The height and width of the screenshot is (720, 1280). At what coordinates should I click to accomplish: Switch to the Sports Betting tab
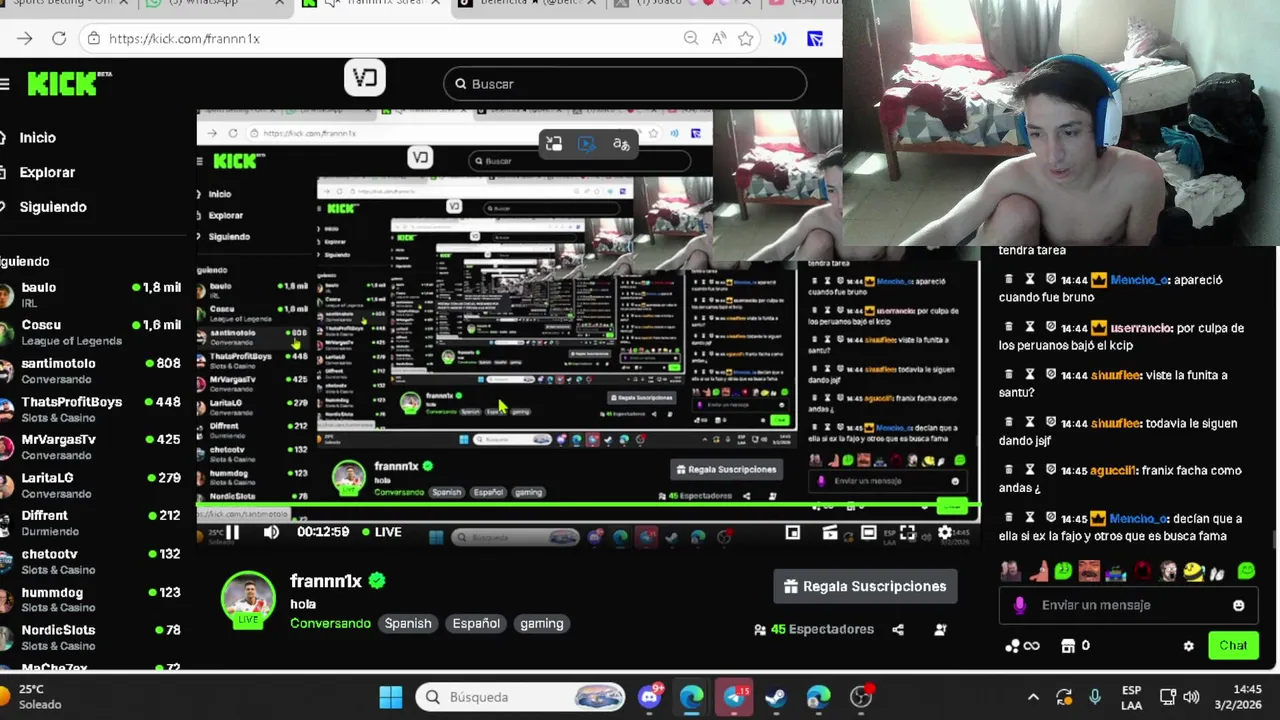tap(65, 4)
